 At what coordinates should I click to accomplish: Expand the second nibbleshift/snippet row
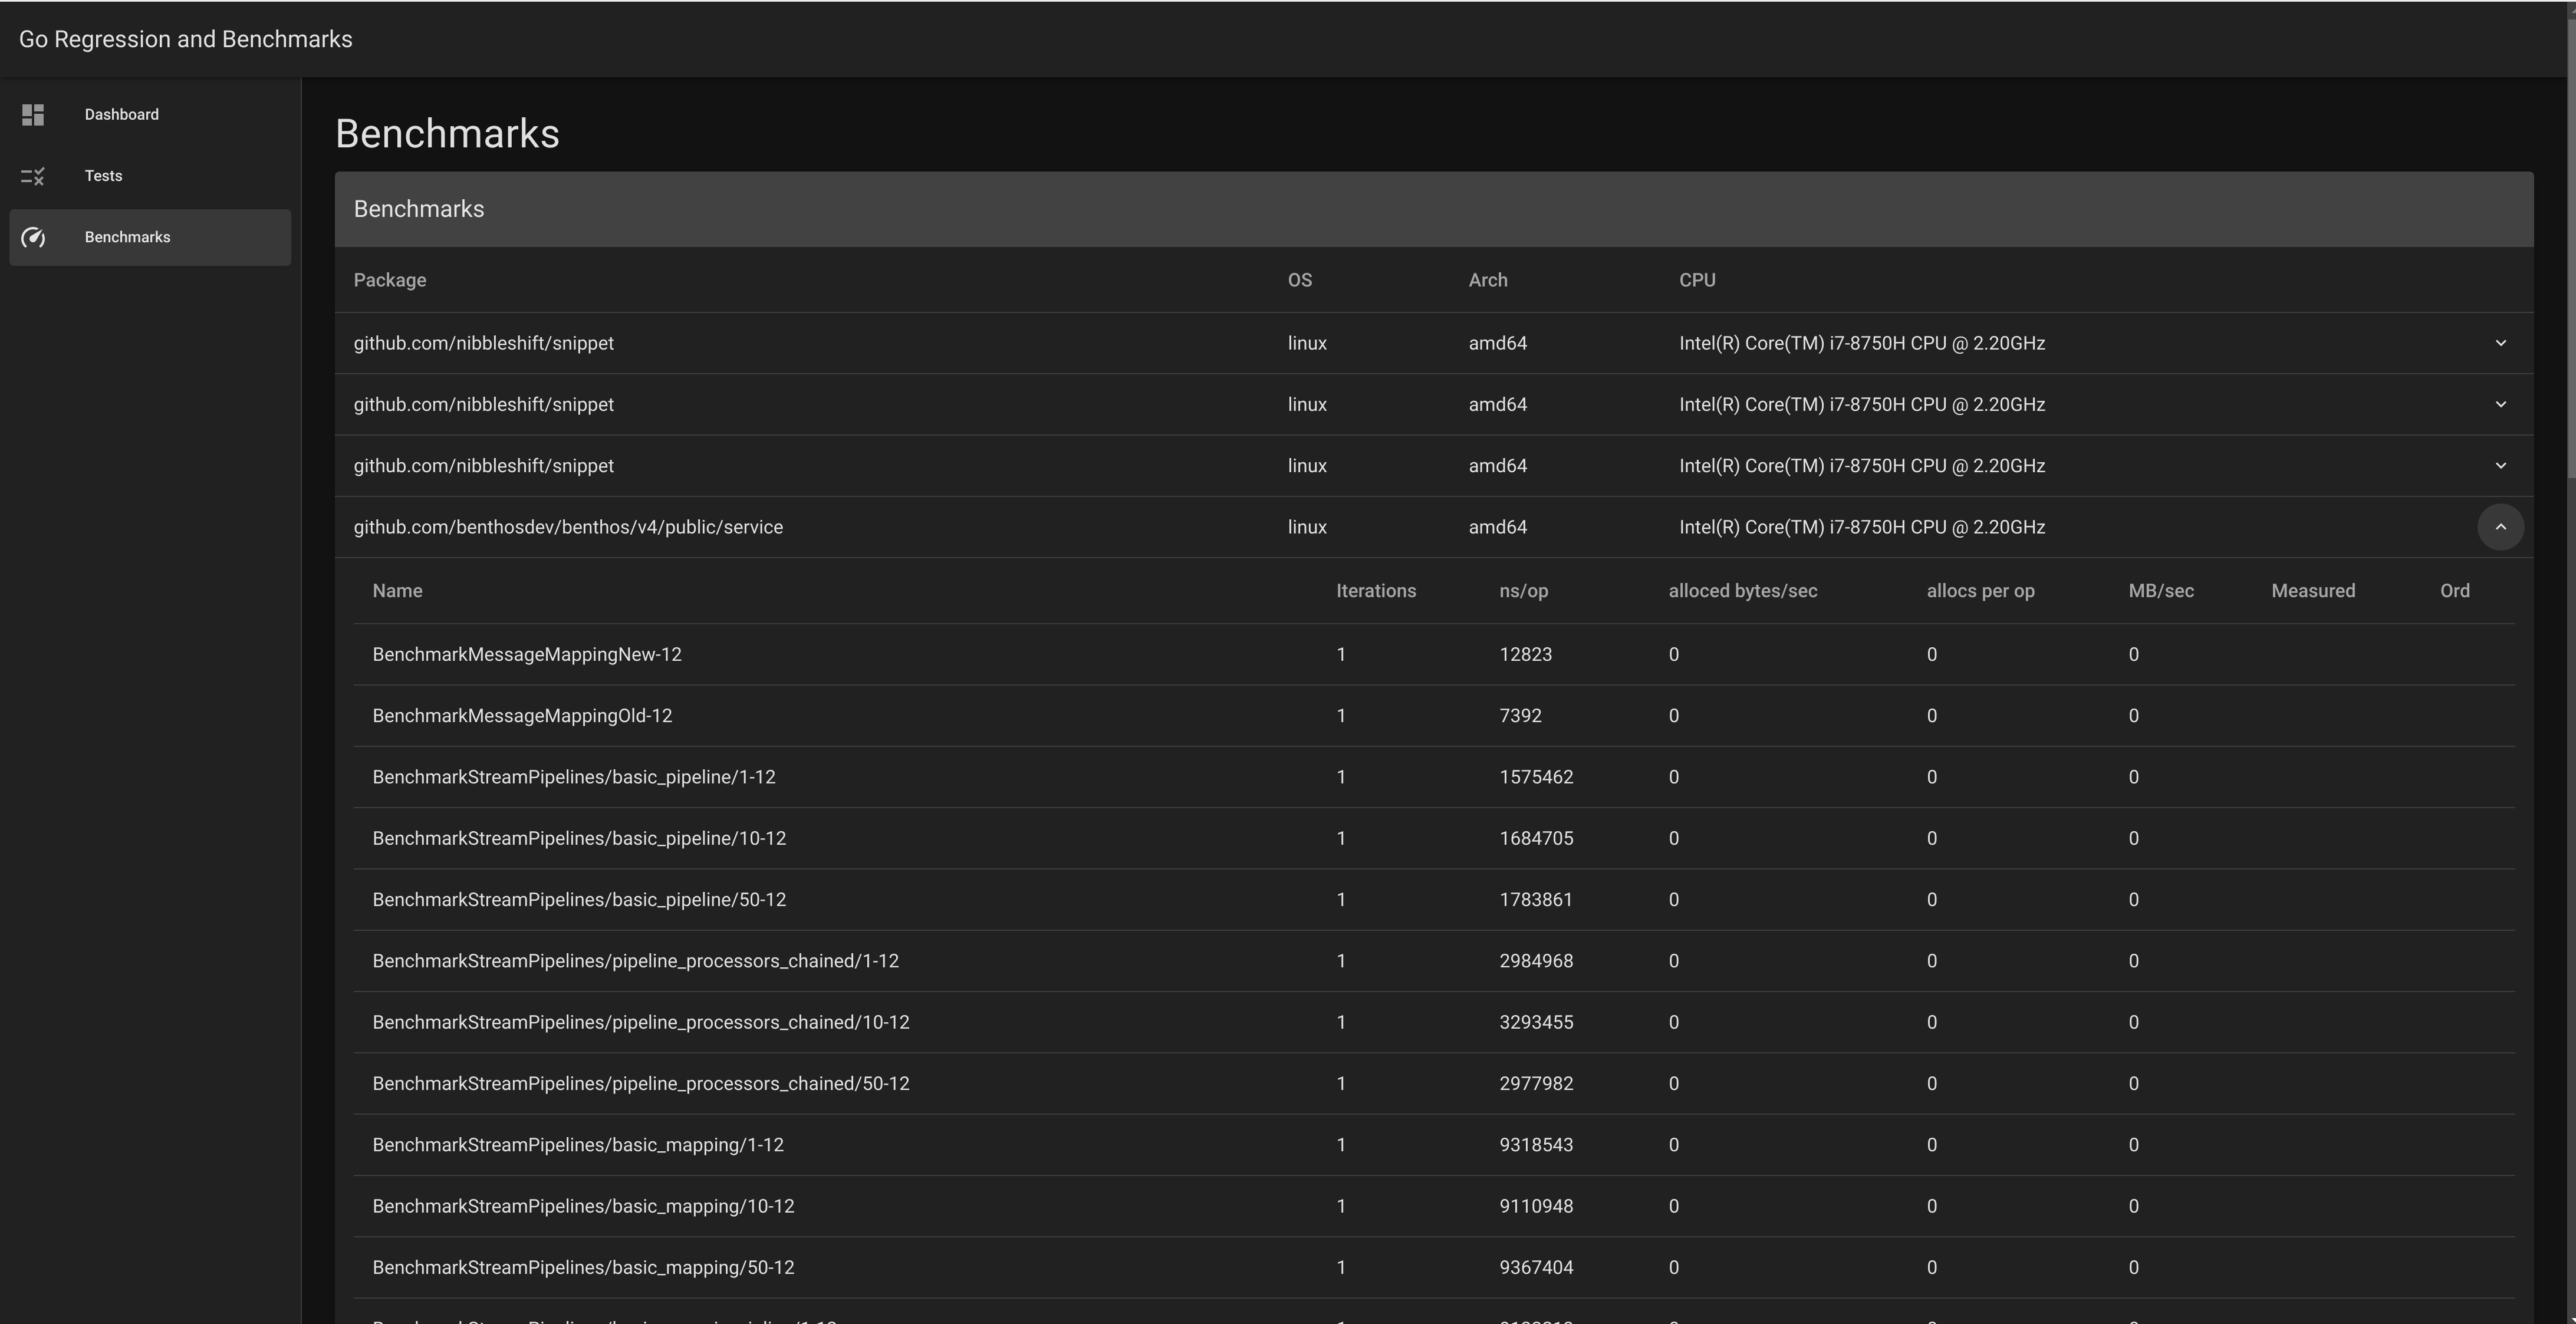pos(2500,405)
